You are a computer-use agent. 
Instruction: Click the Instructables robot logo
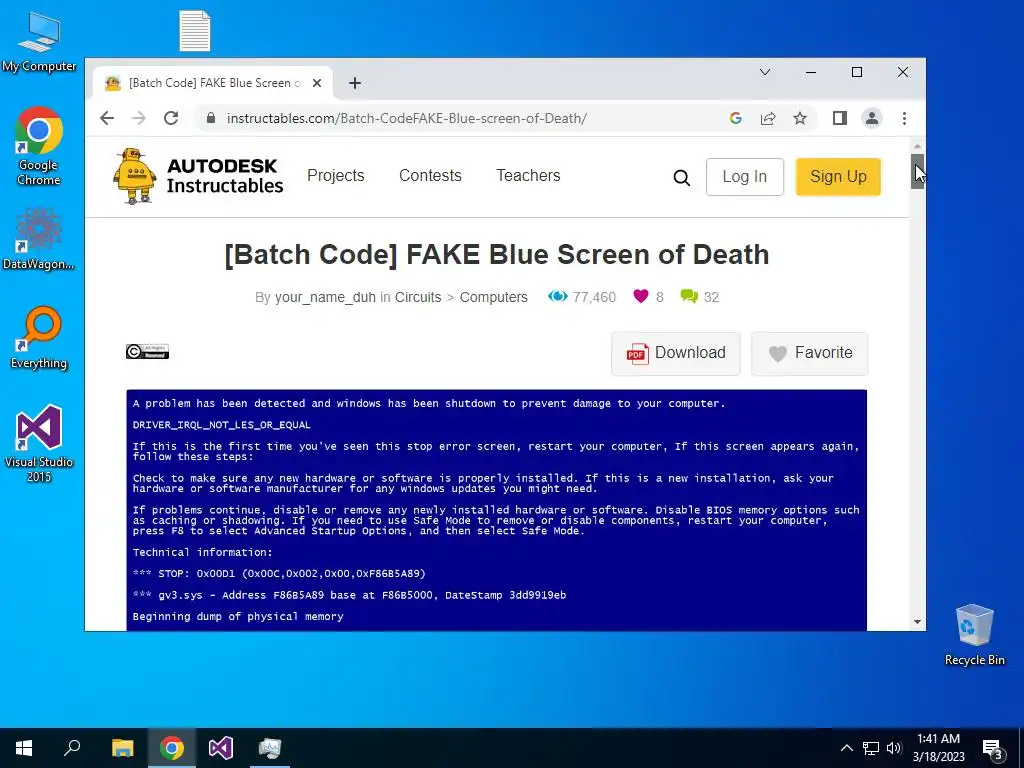pyautogui.click(x=135, y=176)
